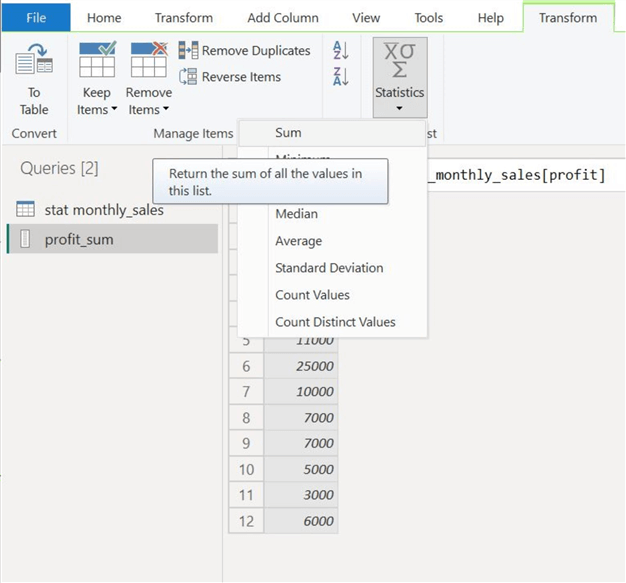Image resolution: width=626 pixels, height=583 pixels.
Task: Select Average in the Statistics list
Action: pos(298,241)
